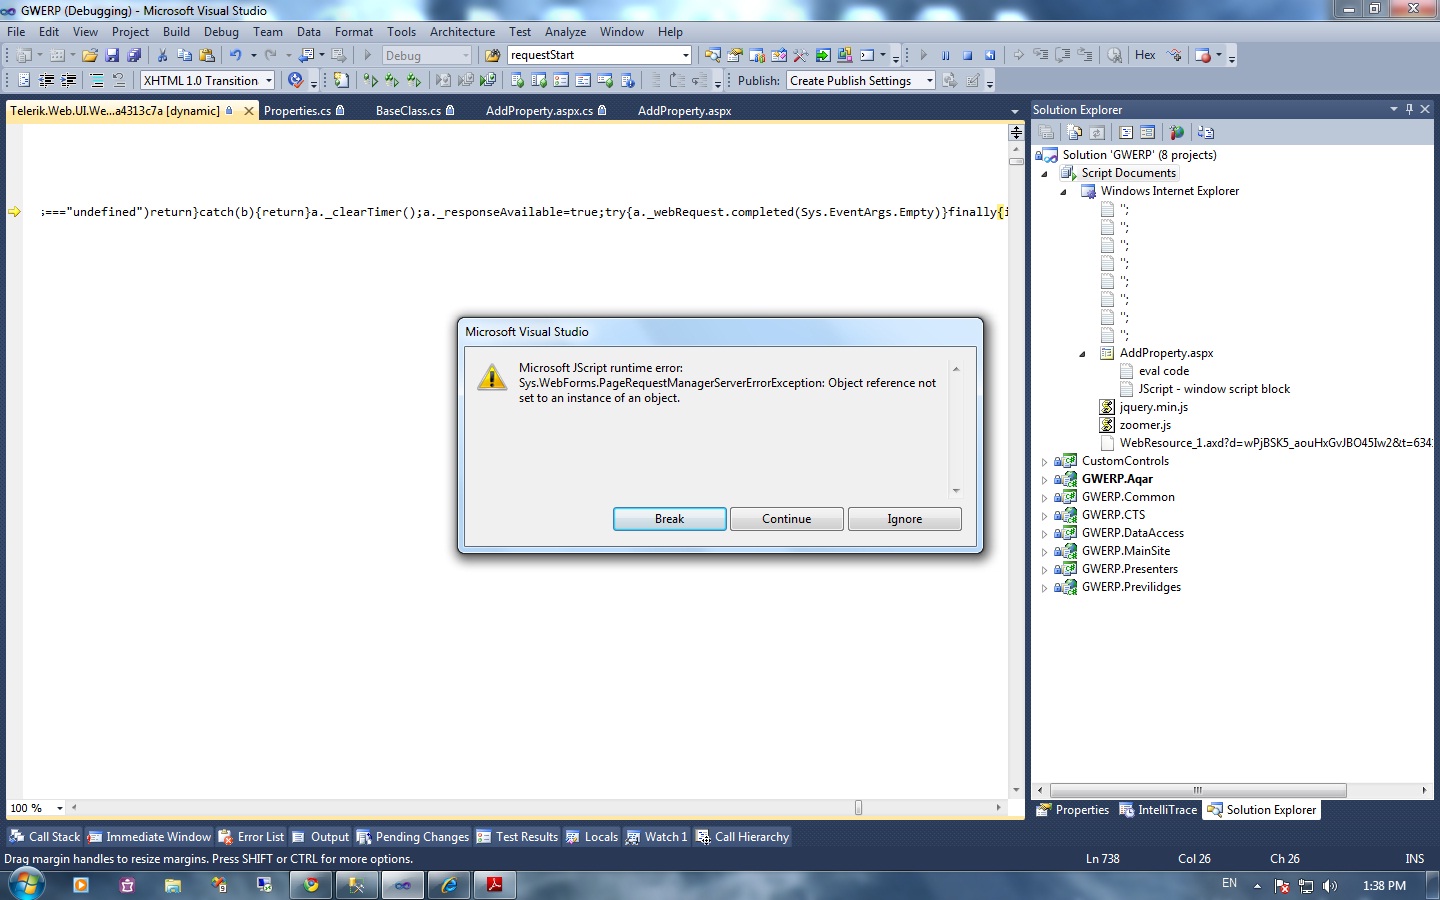
Task: Click the Restart debugging icon
Action: click(990, 56)
